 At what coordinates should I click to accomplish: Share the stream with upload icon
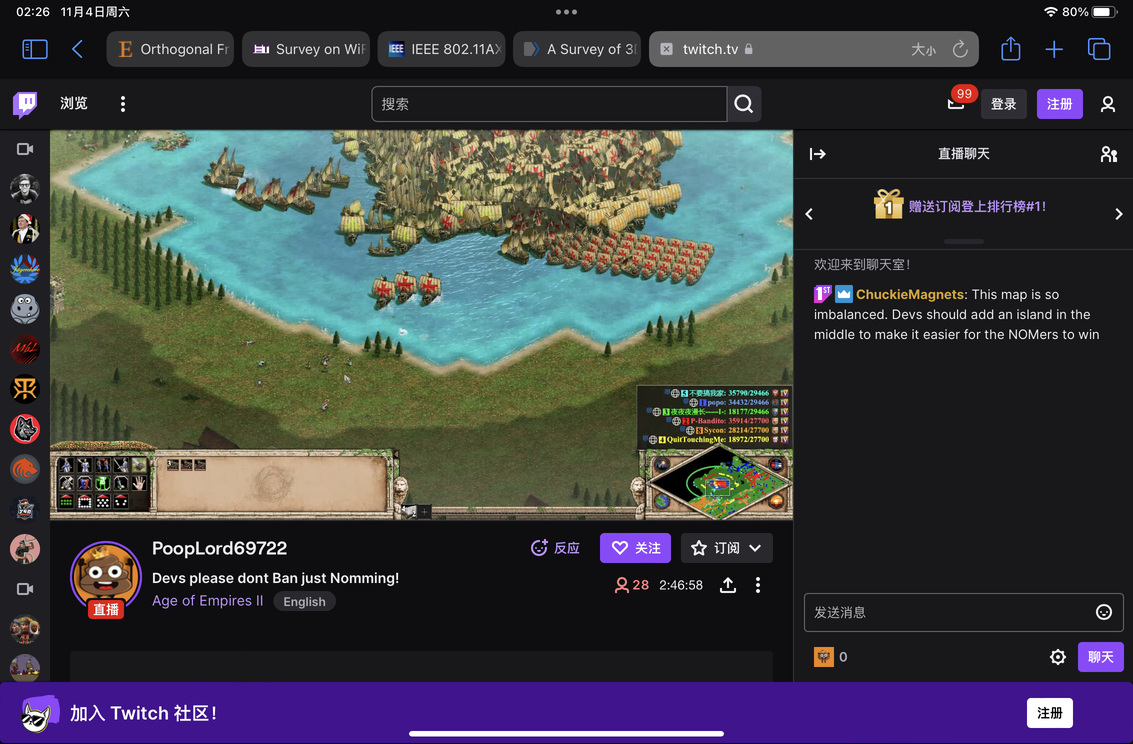[x=728, y=585]
